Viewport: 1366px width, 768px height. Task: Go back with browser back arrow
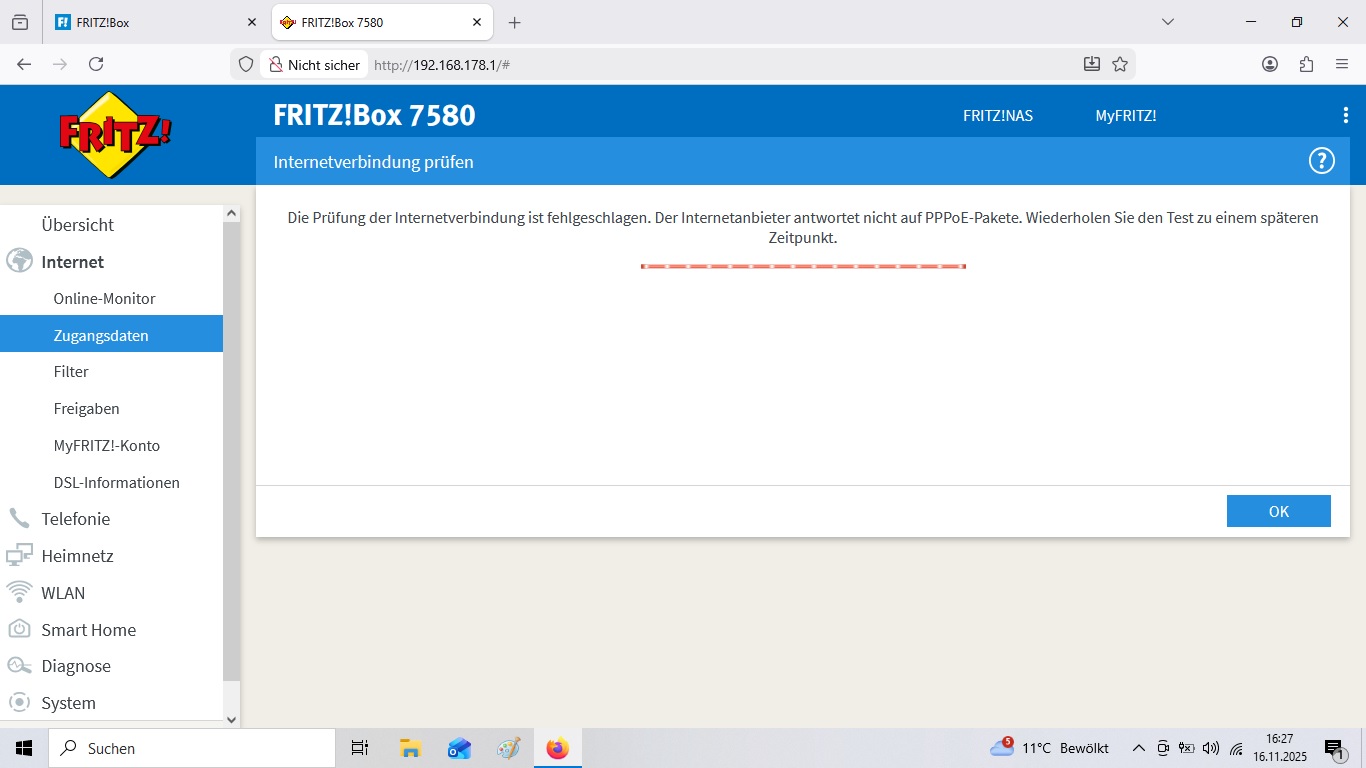[x=24, y=64]
